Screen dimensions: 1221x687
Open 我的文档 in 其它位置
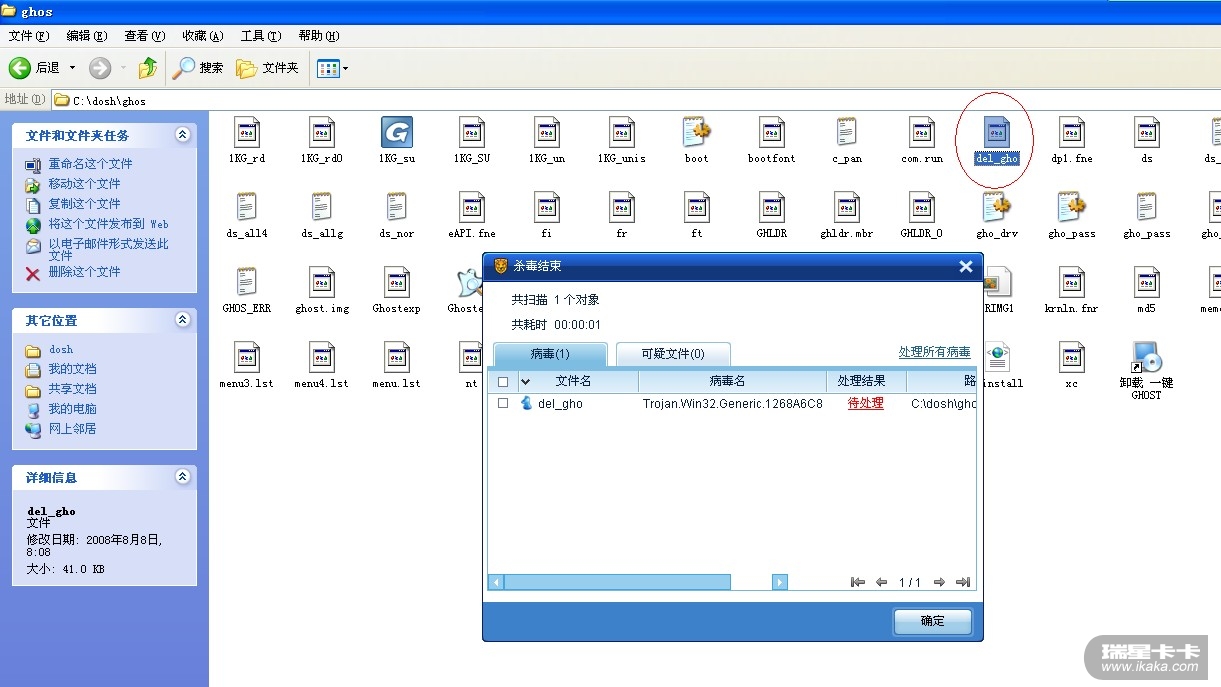(73, 369)
